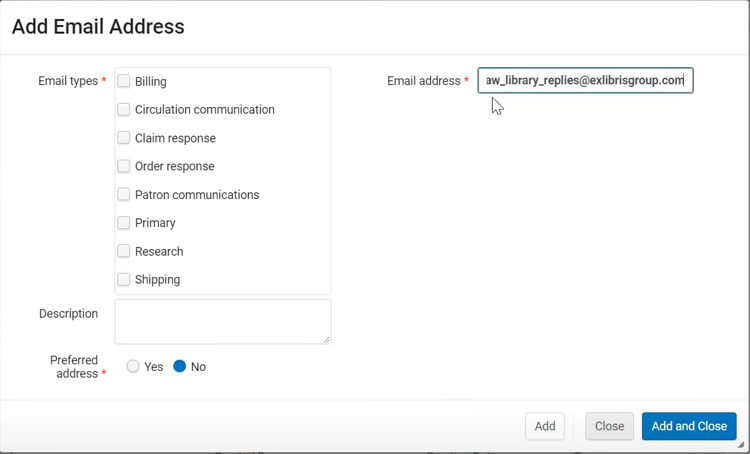Check the Patron communications option
750x454 pixels.
tap(124, 194)
